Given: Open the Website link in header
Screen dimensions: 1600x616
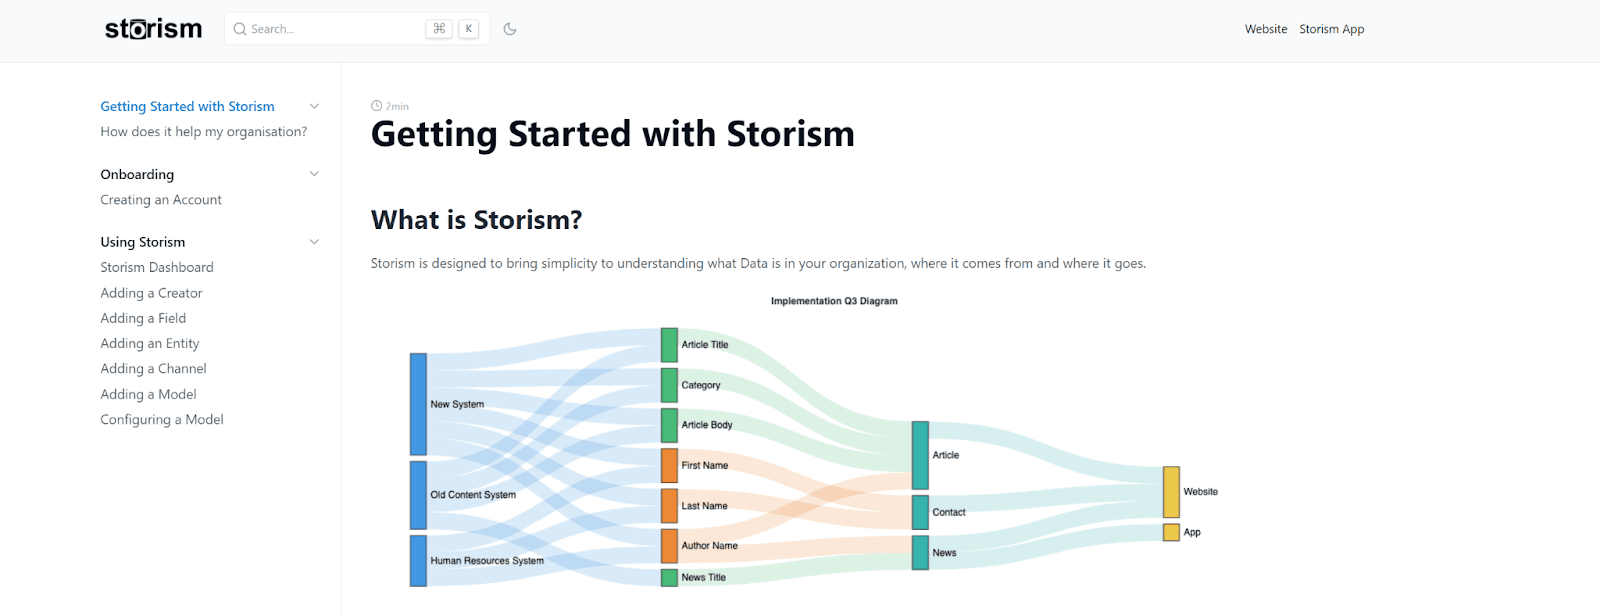Looking at the screenshot, I should [1266, 29].
